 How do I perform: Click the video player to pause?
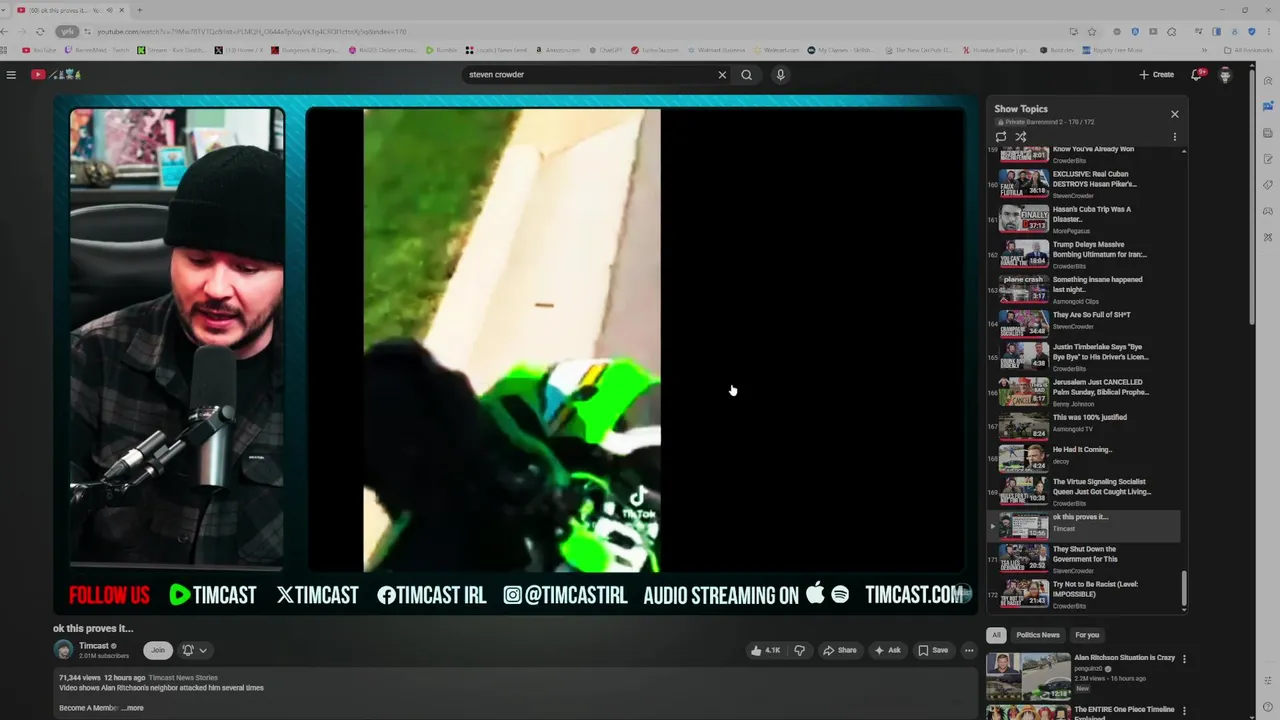(516, 354)
